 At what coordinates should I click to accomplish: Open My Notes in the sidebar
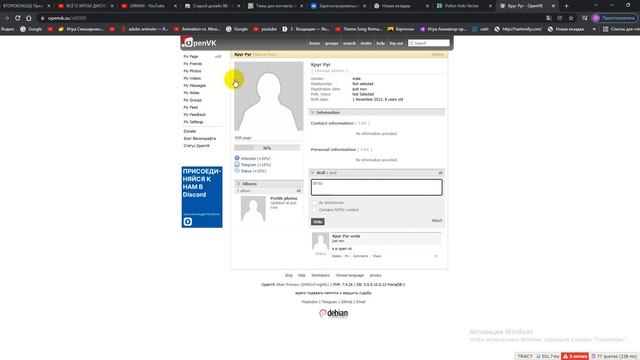(x=191, y=93)
